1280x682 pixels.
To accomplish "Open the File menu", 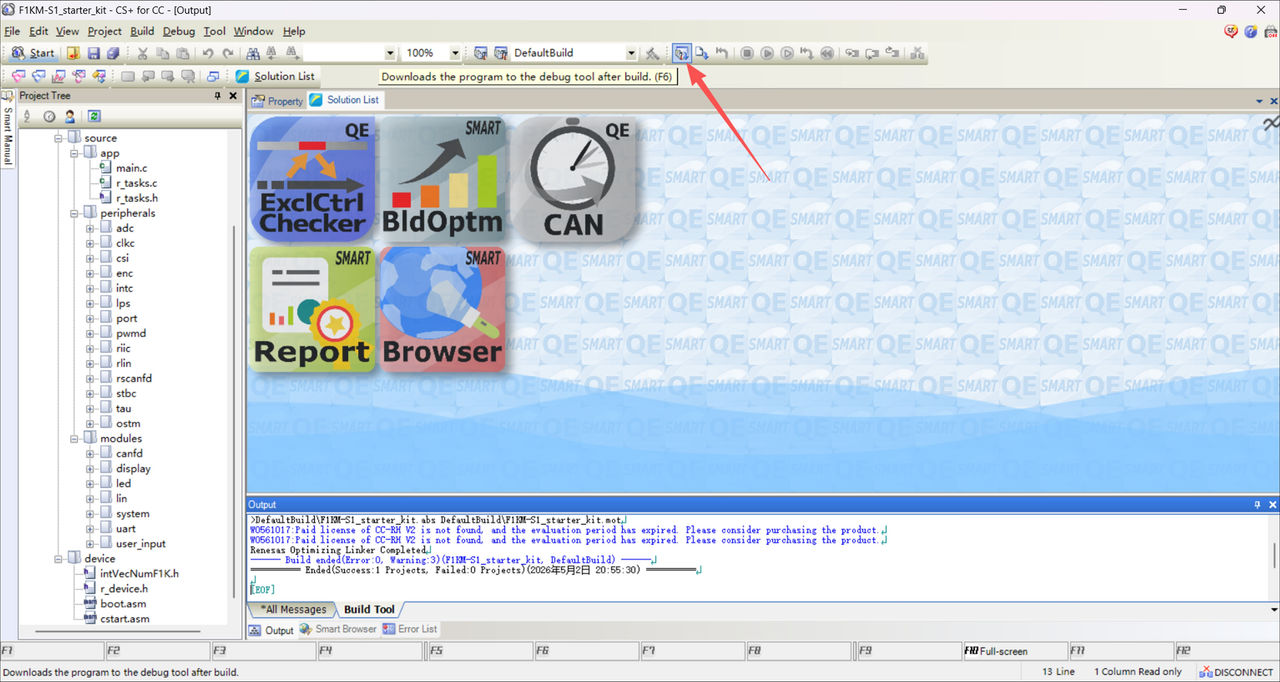I will (x=12, y=31).
